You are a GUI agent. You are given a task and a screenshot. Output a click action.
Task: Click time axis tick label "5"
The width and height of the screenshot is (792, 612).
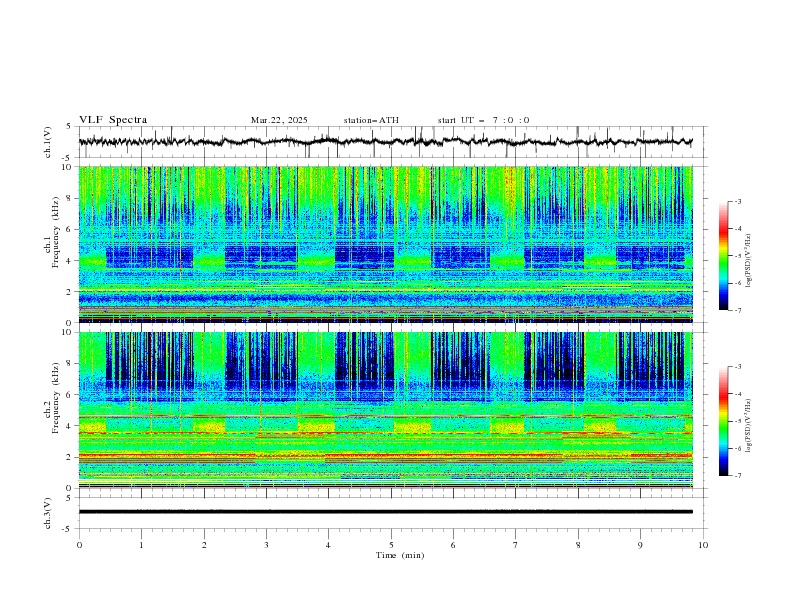(391, 545)
